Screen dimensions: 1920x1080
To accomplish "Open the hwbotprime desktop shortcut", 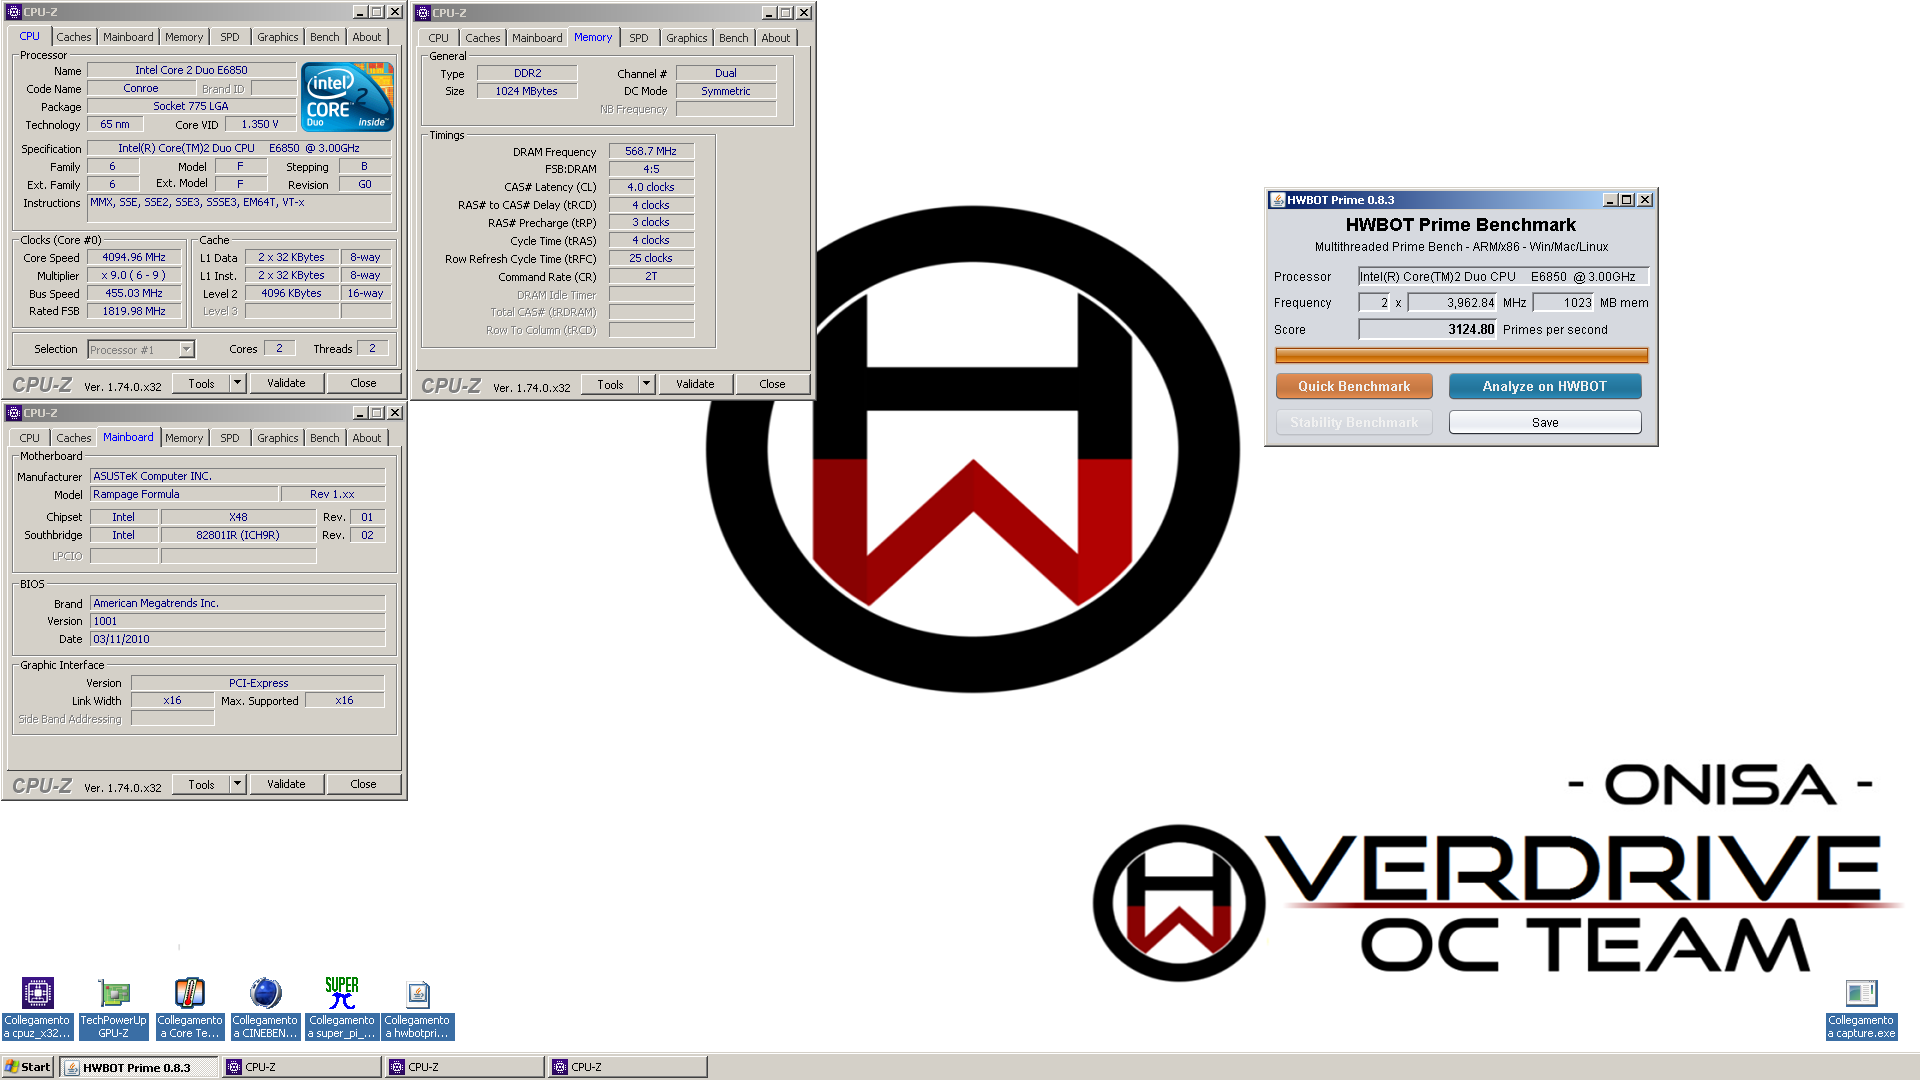I will pos(417,1008).
